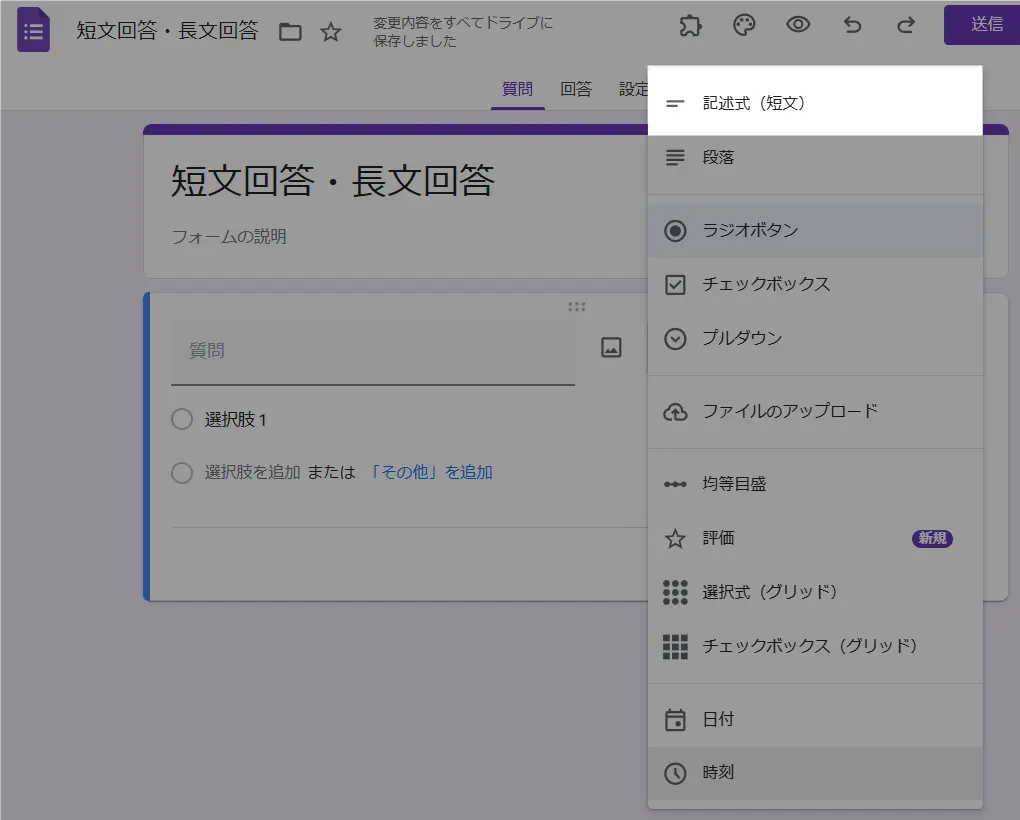
Task: Choose ラジオボタン from the list
Action: (x=815, y=230)
